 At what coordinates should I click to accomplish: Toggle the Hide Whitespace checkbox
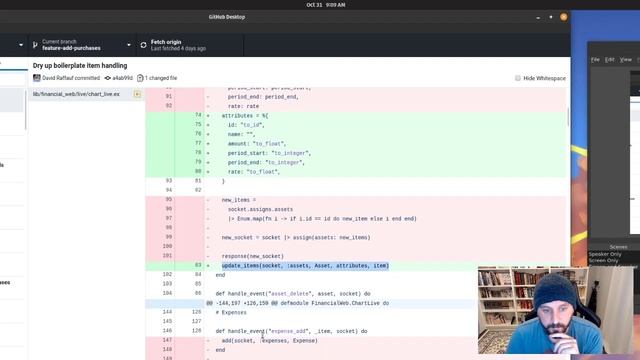coord(518,78)
